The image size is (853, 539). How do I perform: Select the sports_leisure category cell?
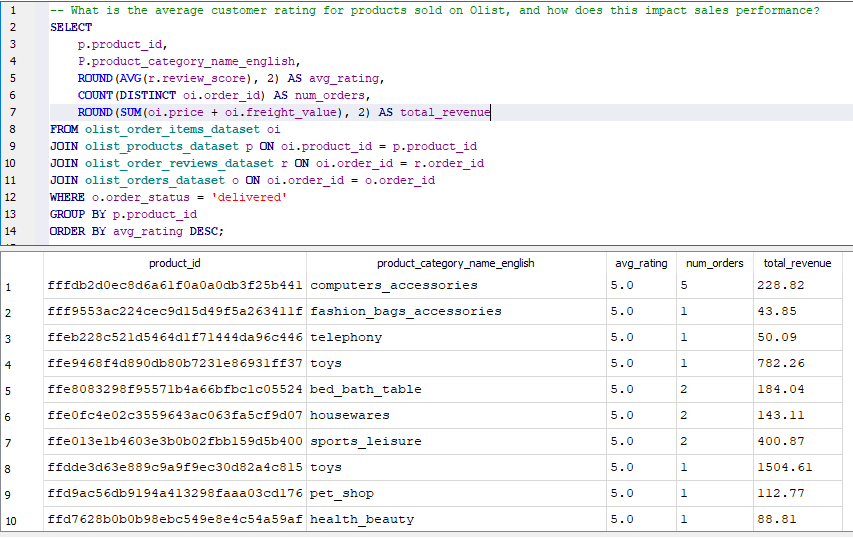pyautogui.click(x=456, y=442)
